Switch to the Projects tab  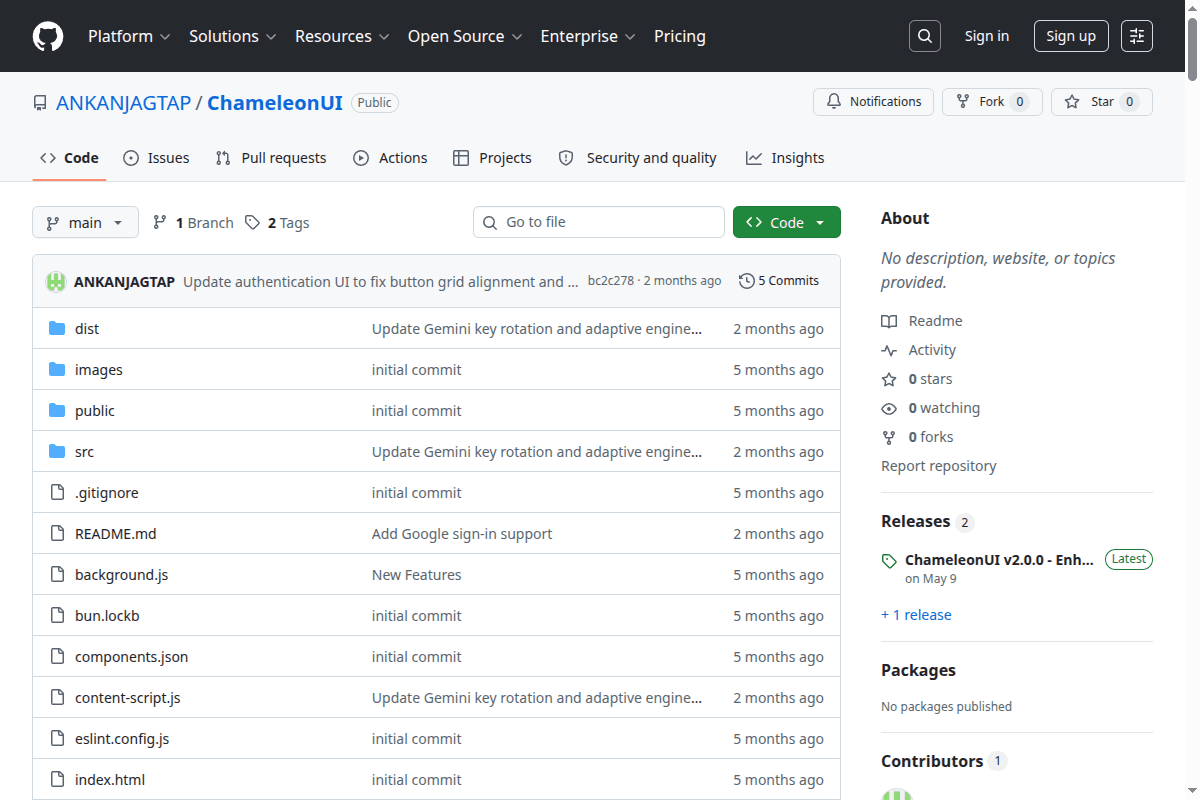(492, 158)
